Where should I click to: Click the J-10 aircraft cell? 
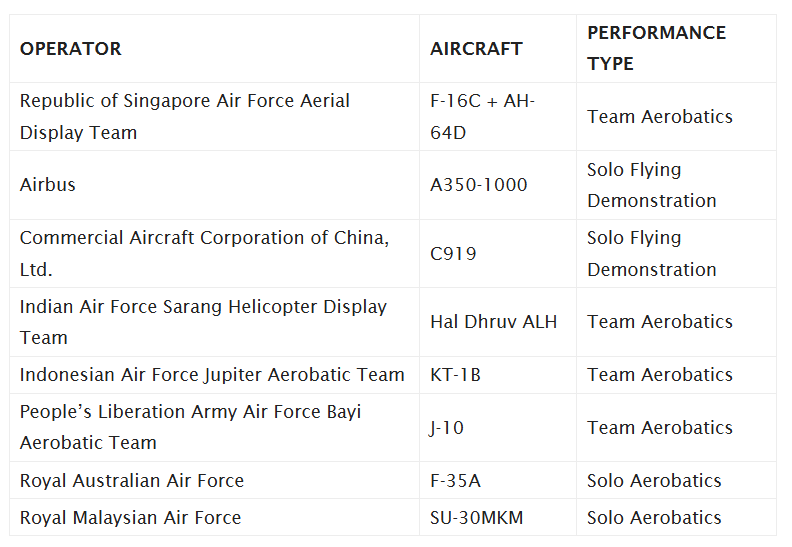[447, 428]
